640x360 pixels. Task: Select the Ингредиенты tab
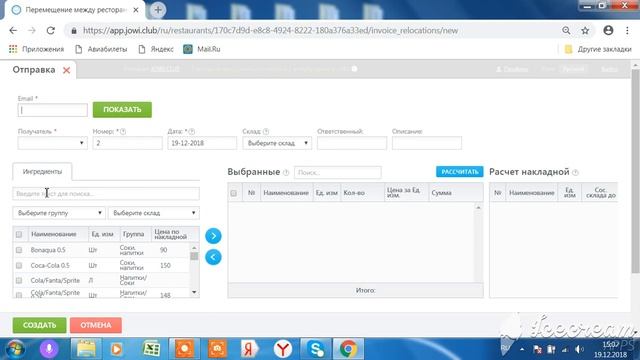click(x=42, y=171)
